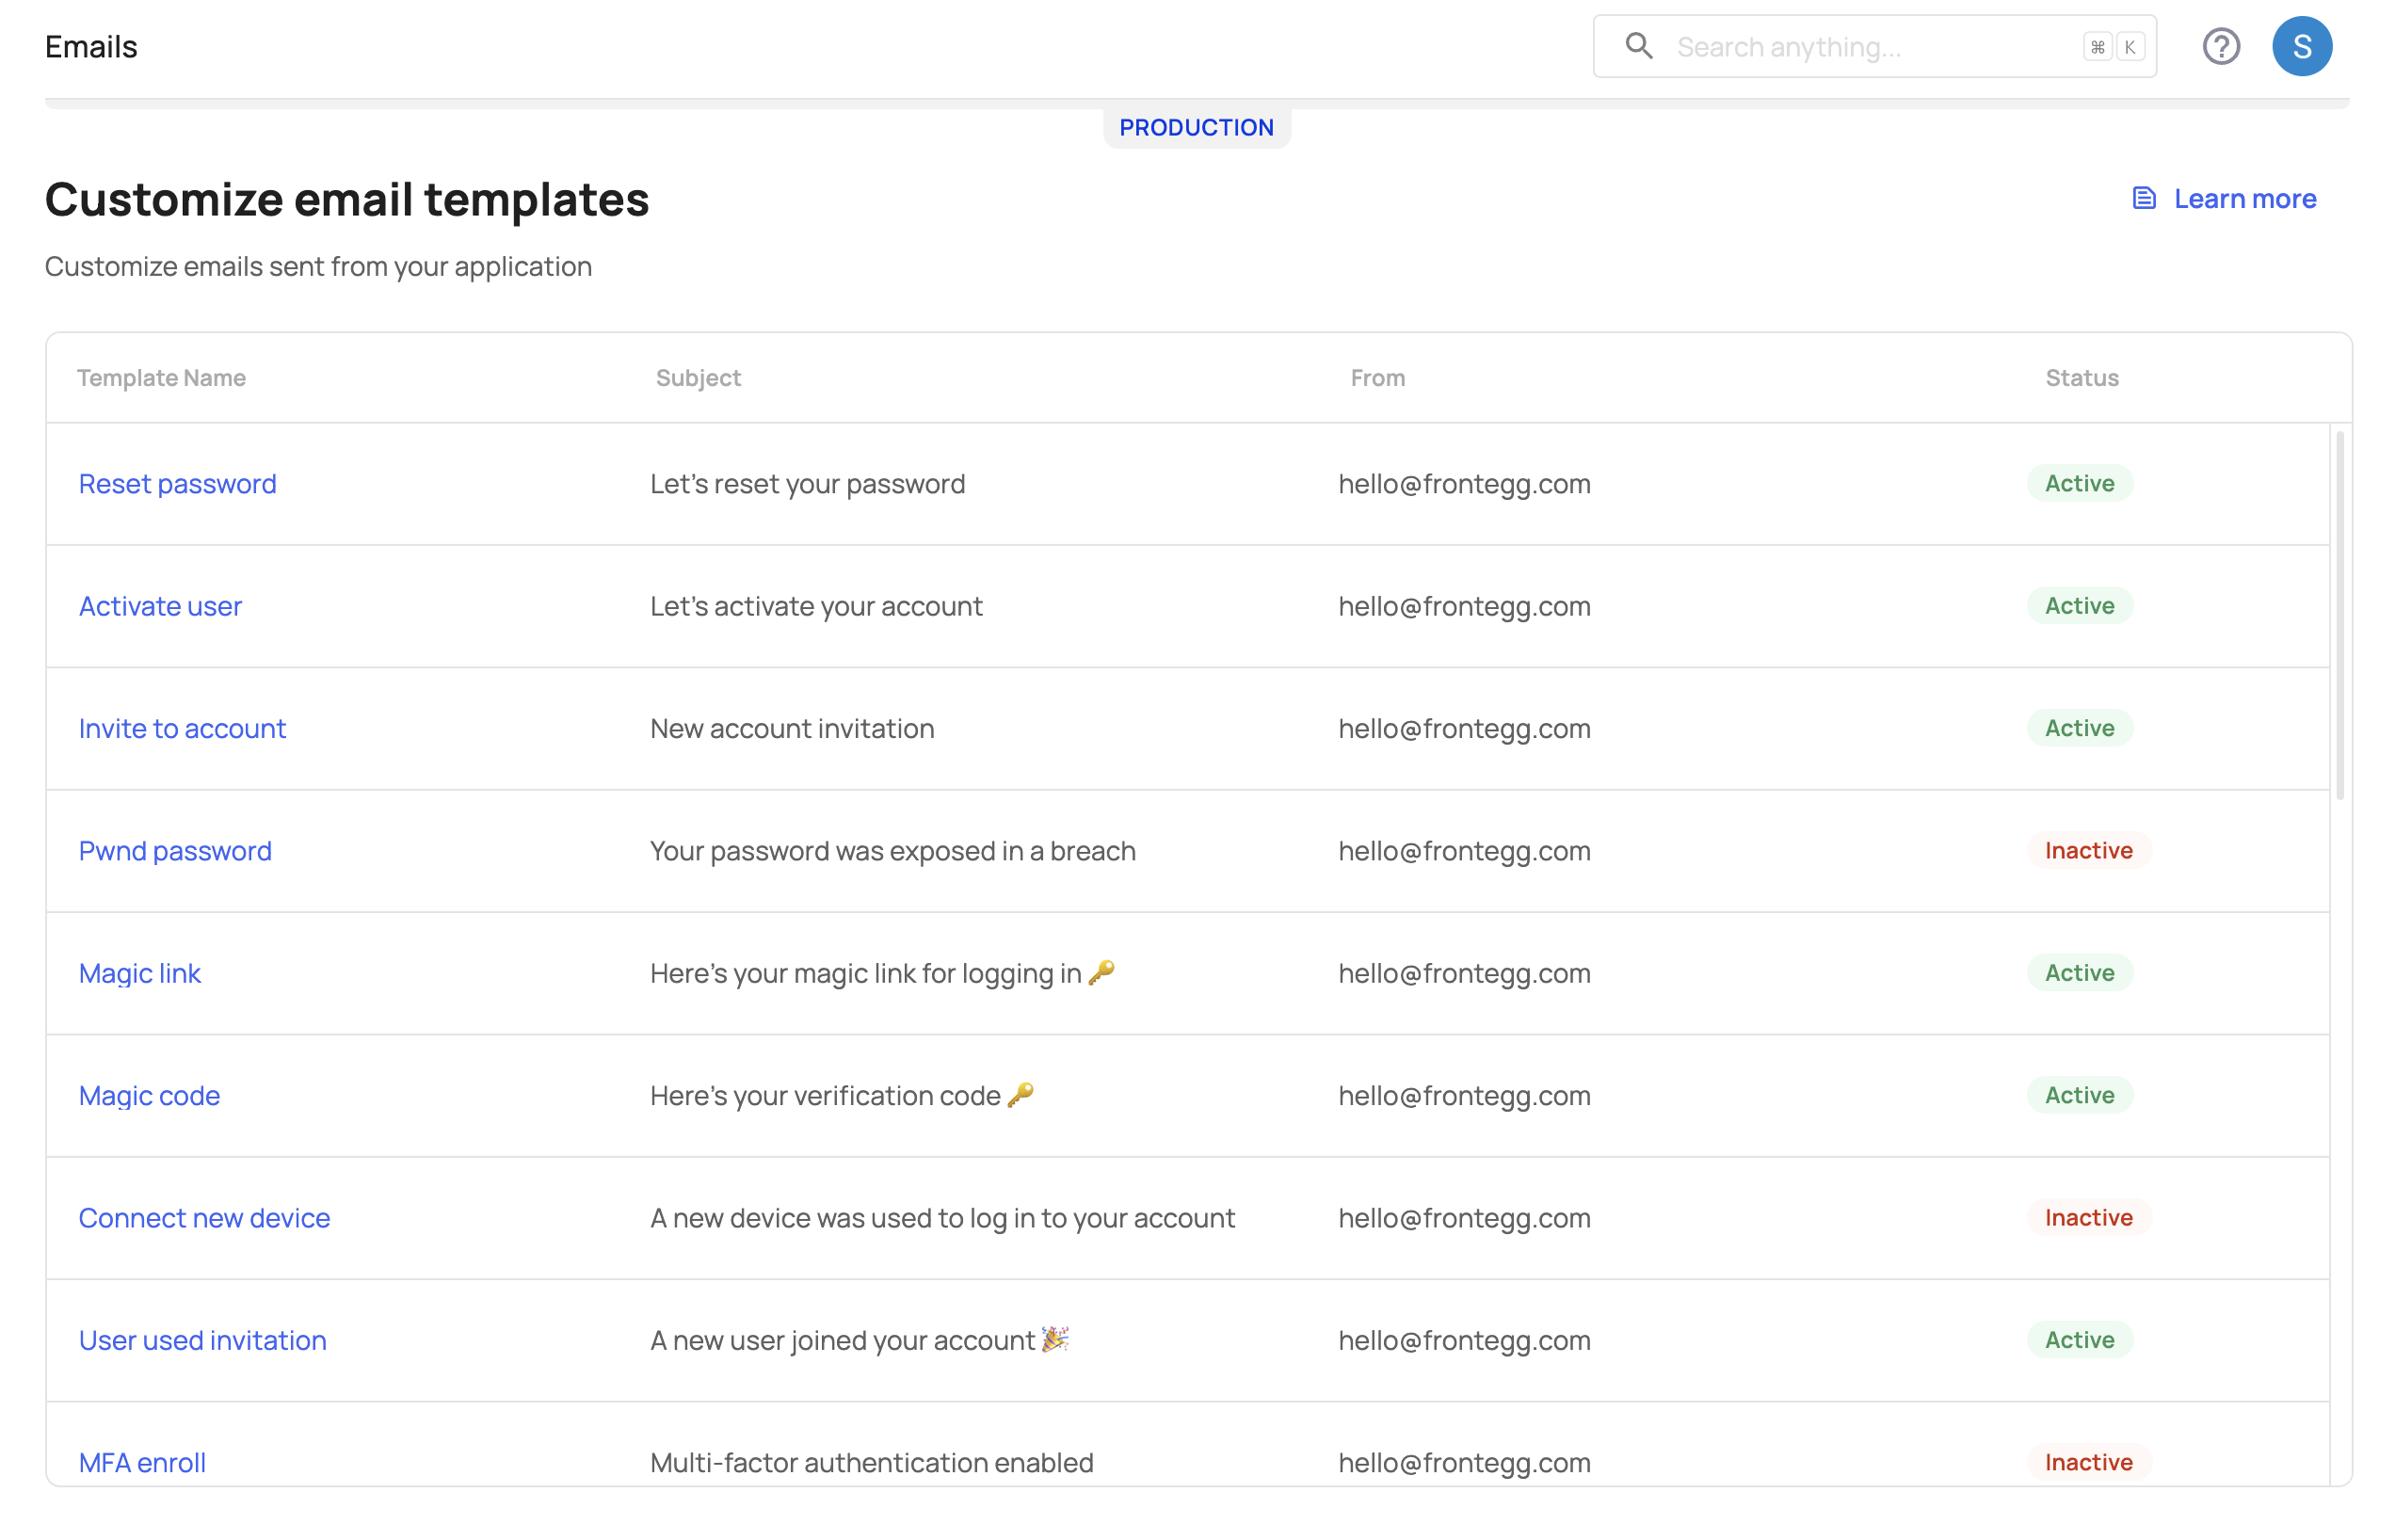Screen dimensions: 2395x1540
Task: Click the help question mark icon
Action: click(2226, 45)
